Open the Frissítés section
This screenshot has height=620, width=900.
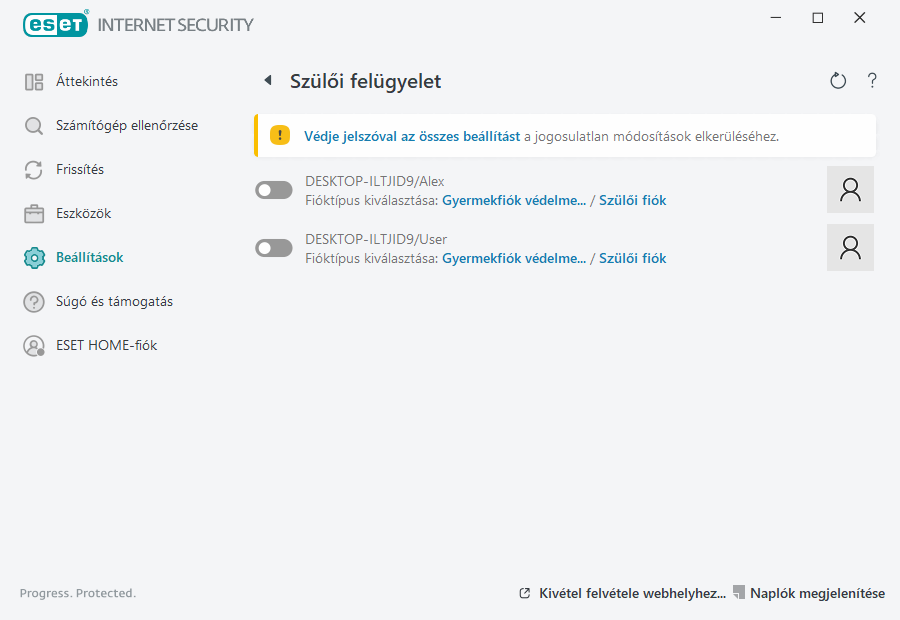pyautogui.click(x=80, y=170)
